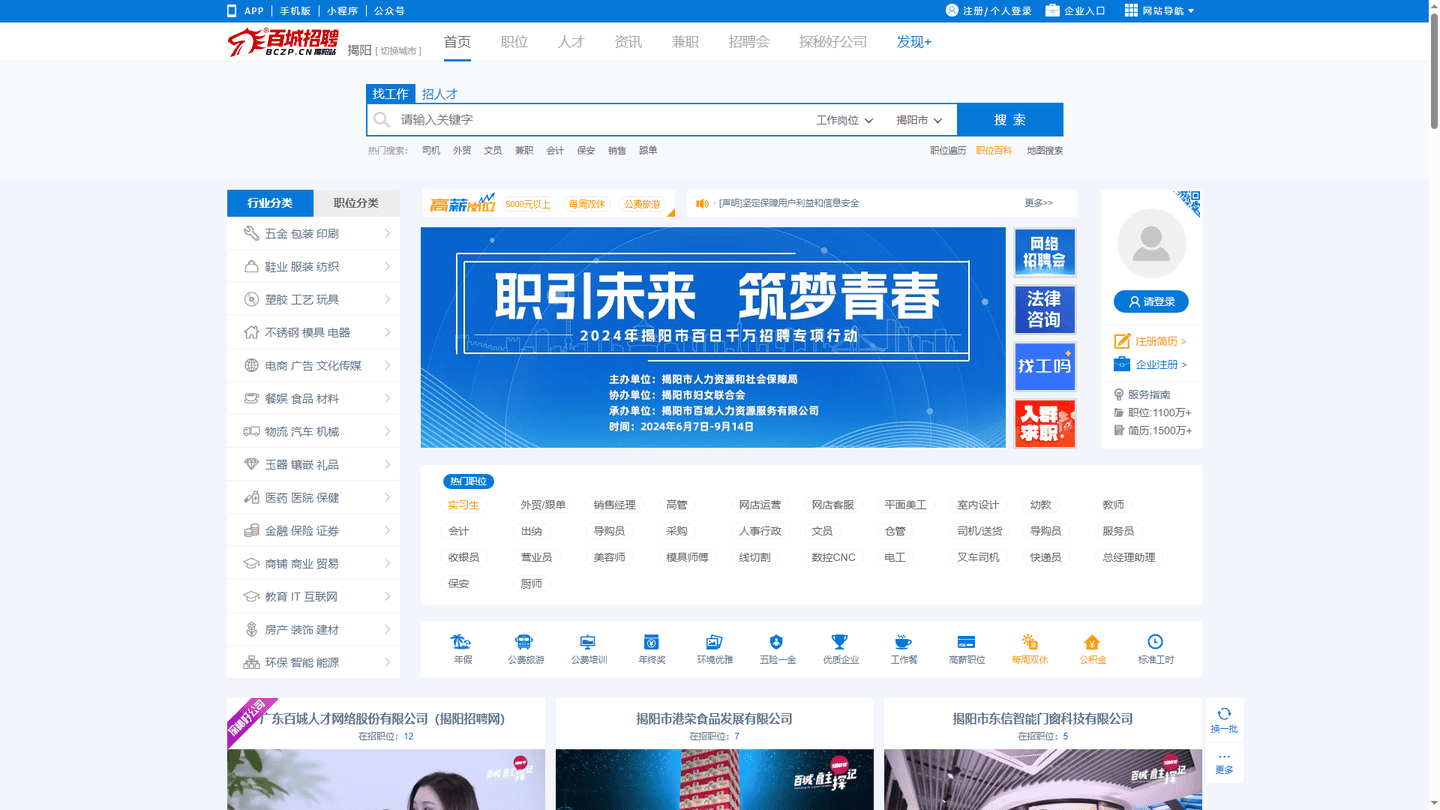1440x810 pixels.
Task: Click the 高薪职位 card icon
Action: 966,642
